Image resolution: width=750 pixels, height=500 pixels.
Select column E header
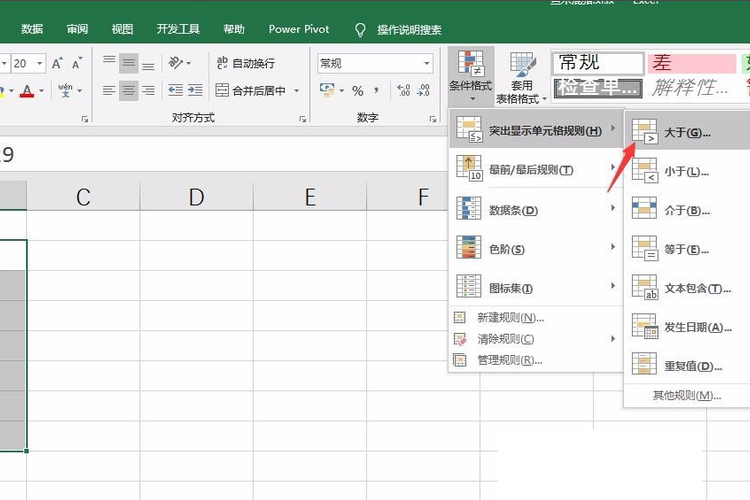pos(310,196)
